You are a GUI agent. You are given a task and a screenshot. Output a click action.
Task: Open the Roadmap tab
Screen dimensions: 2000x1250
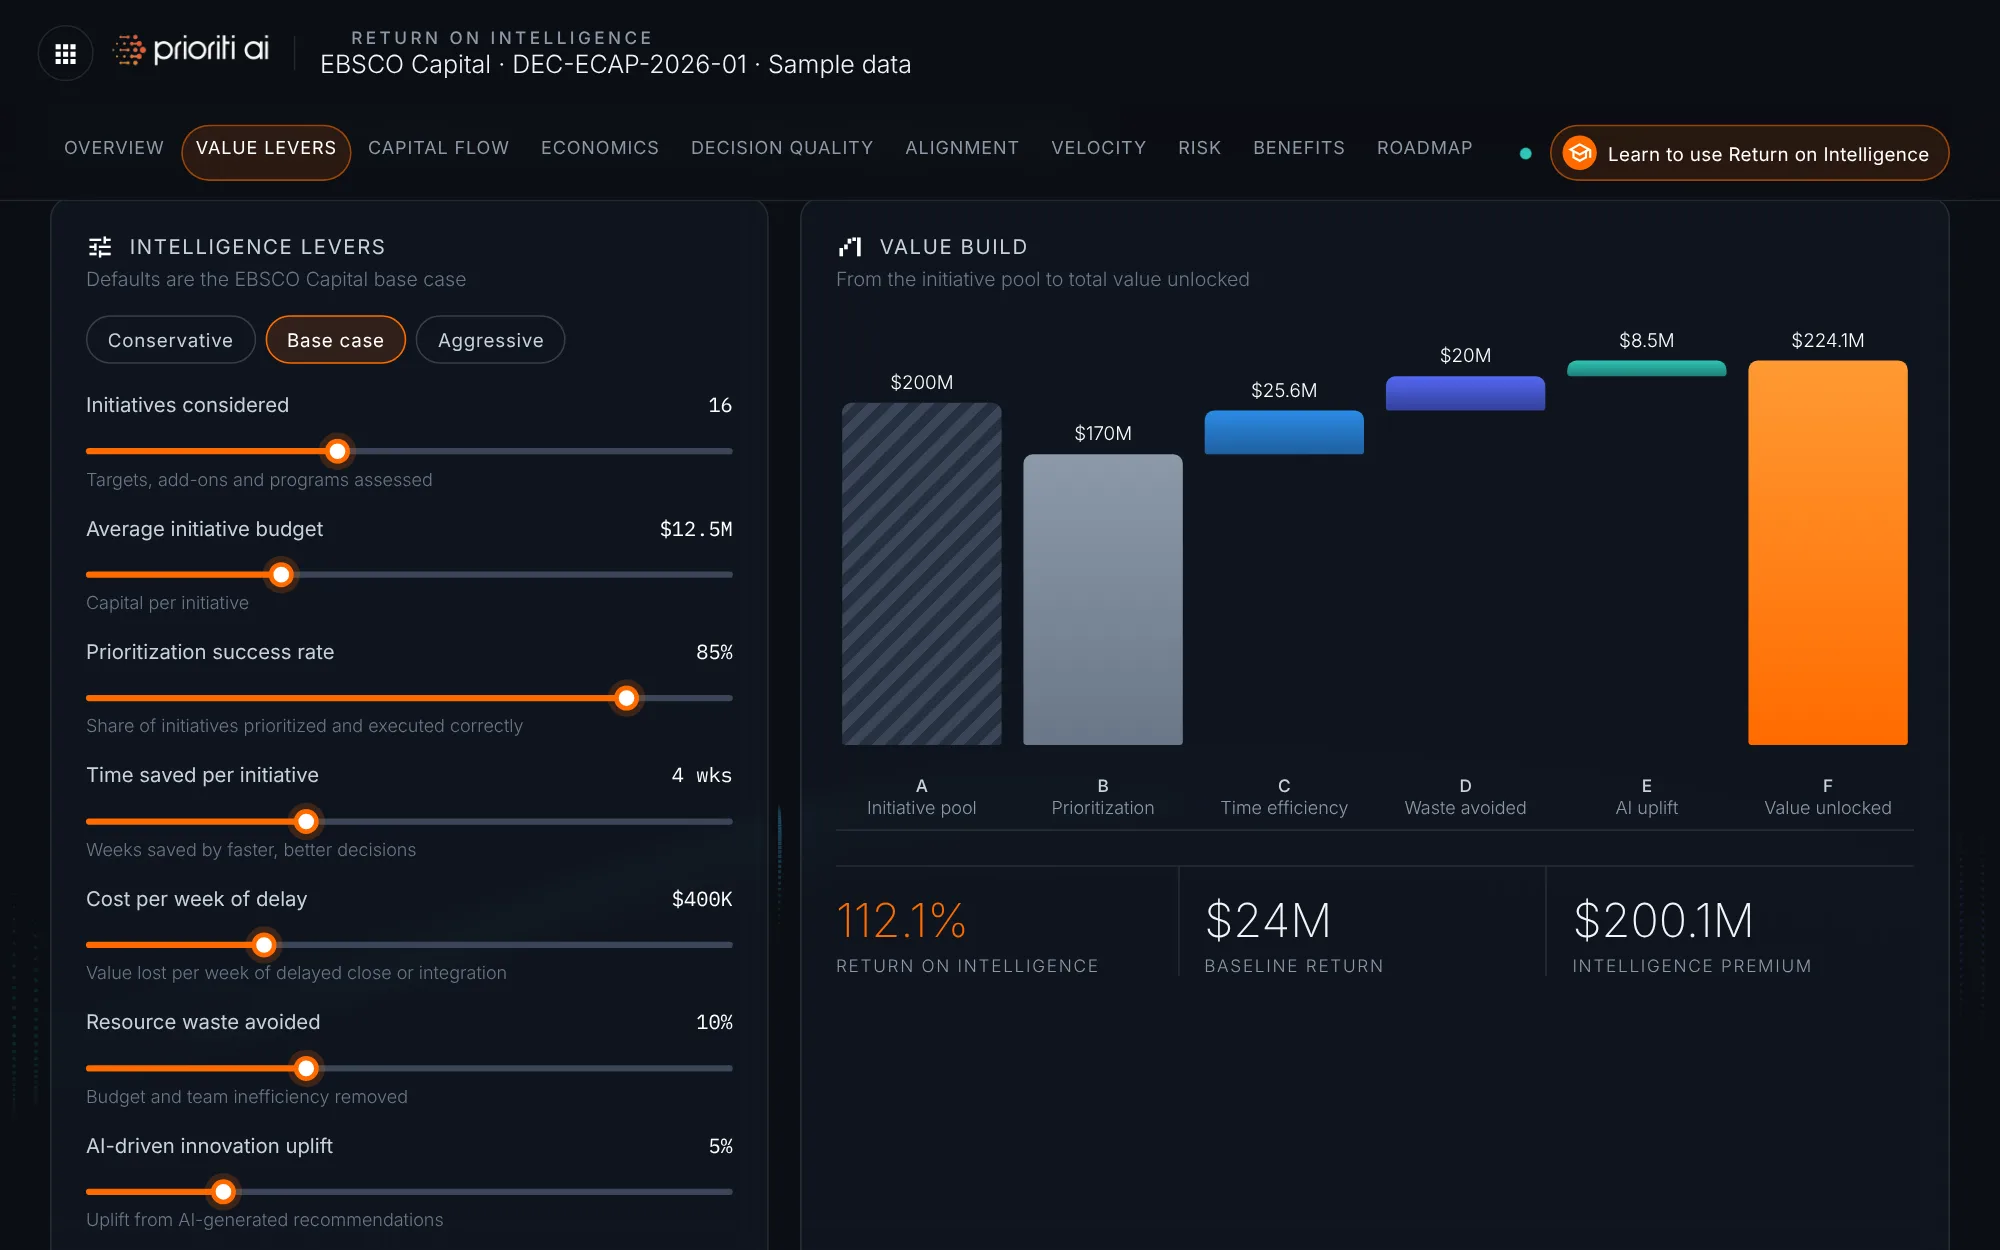pyautogui.click(x=1425, y=148)
